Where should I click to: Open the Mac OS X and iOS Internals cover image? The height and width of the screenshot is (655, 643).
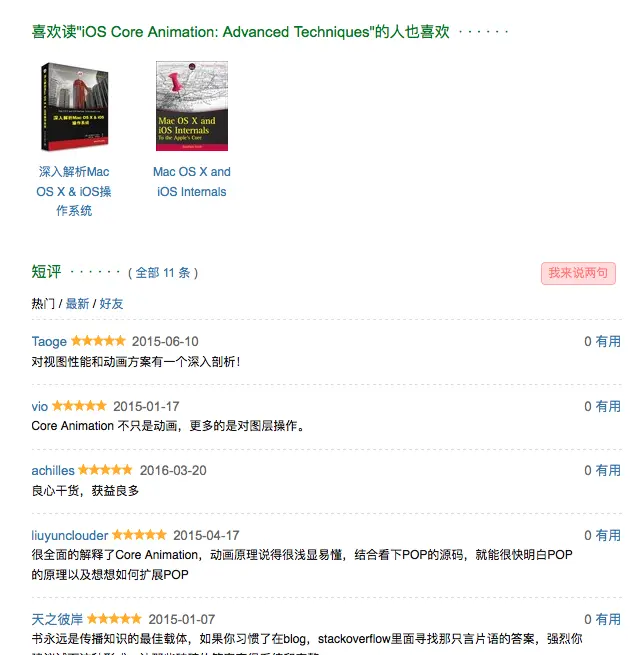pos(192,106)
